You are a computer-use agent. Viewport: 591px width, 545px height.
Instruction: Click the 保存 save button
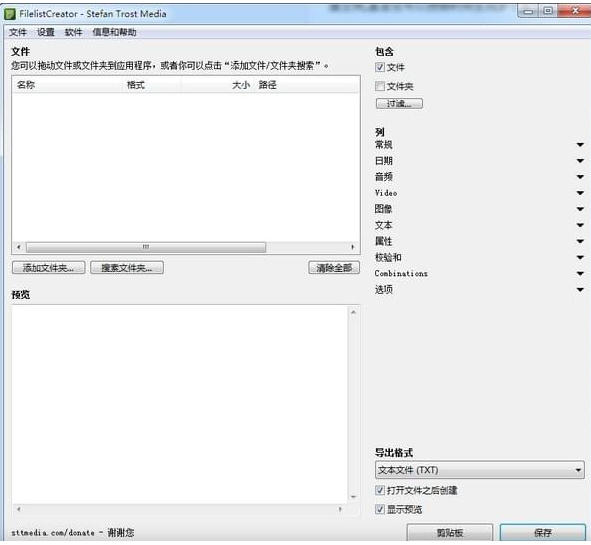[x=543, y=533]
